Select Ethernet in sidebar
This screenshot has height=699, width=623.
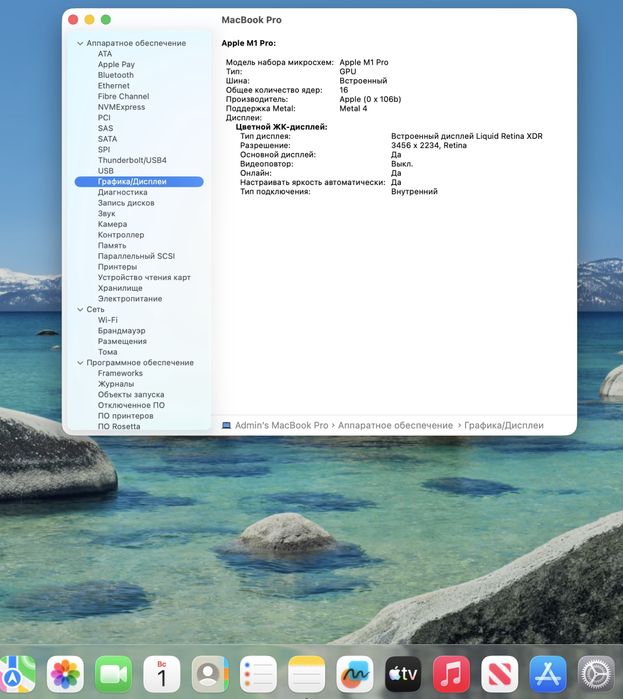coord(114,86)
